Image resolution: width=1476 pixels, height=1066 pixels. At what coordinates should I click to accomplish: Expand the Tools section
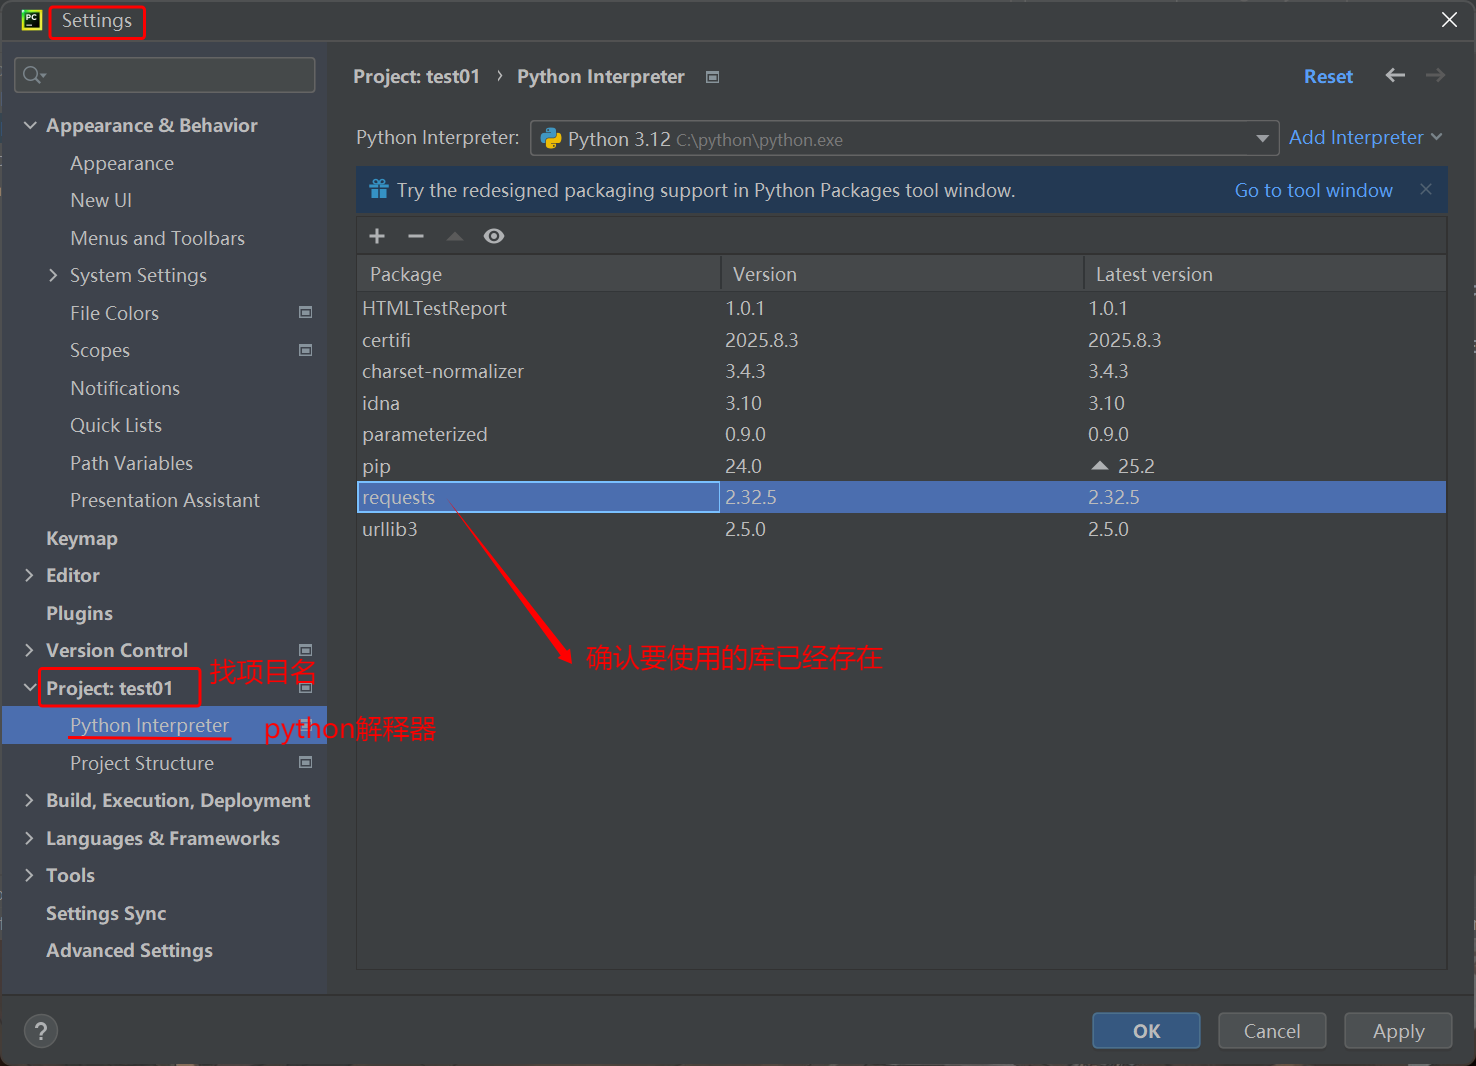point(29,875)
